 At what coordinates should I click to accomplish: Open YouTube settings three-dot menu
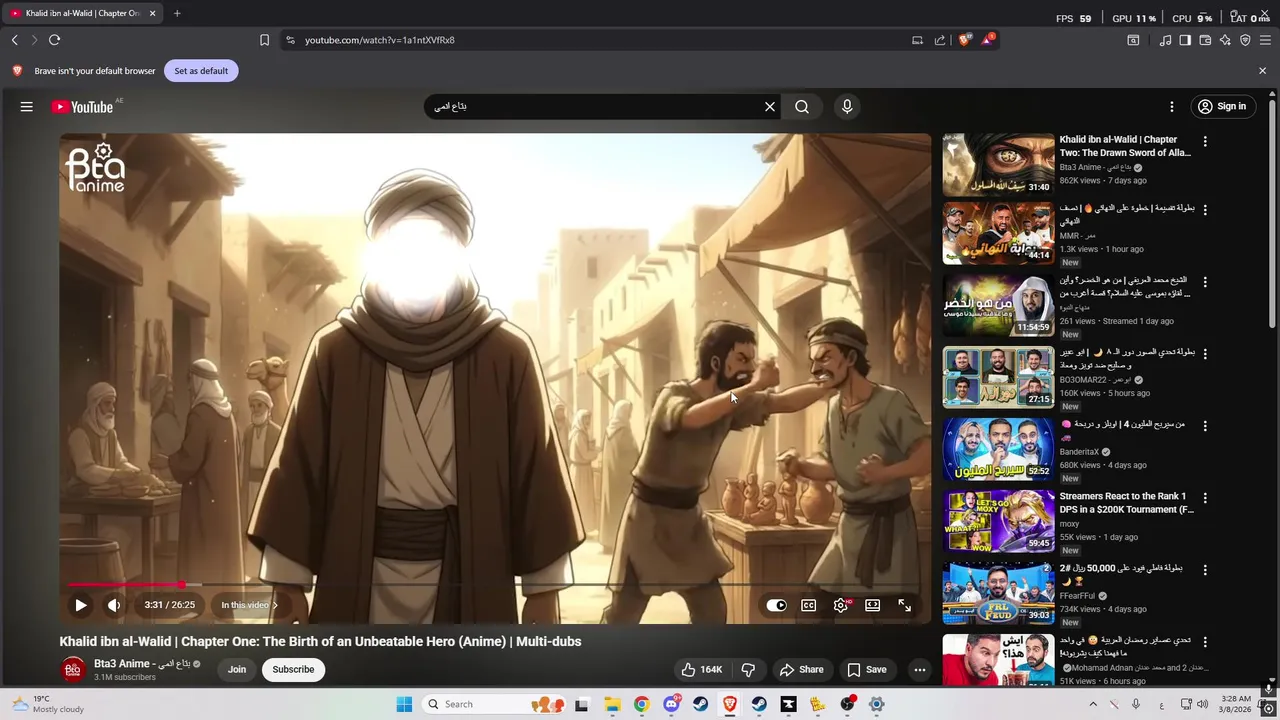(x=1172, y=107)
